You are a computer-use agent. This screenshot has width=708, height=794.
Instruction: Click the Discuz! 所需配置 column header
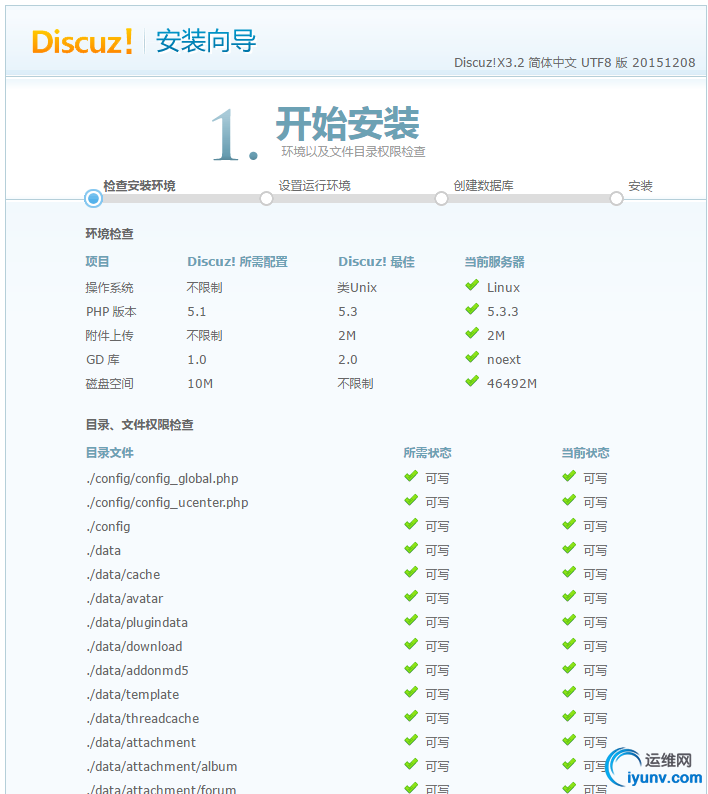tap(238, 262)
